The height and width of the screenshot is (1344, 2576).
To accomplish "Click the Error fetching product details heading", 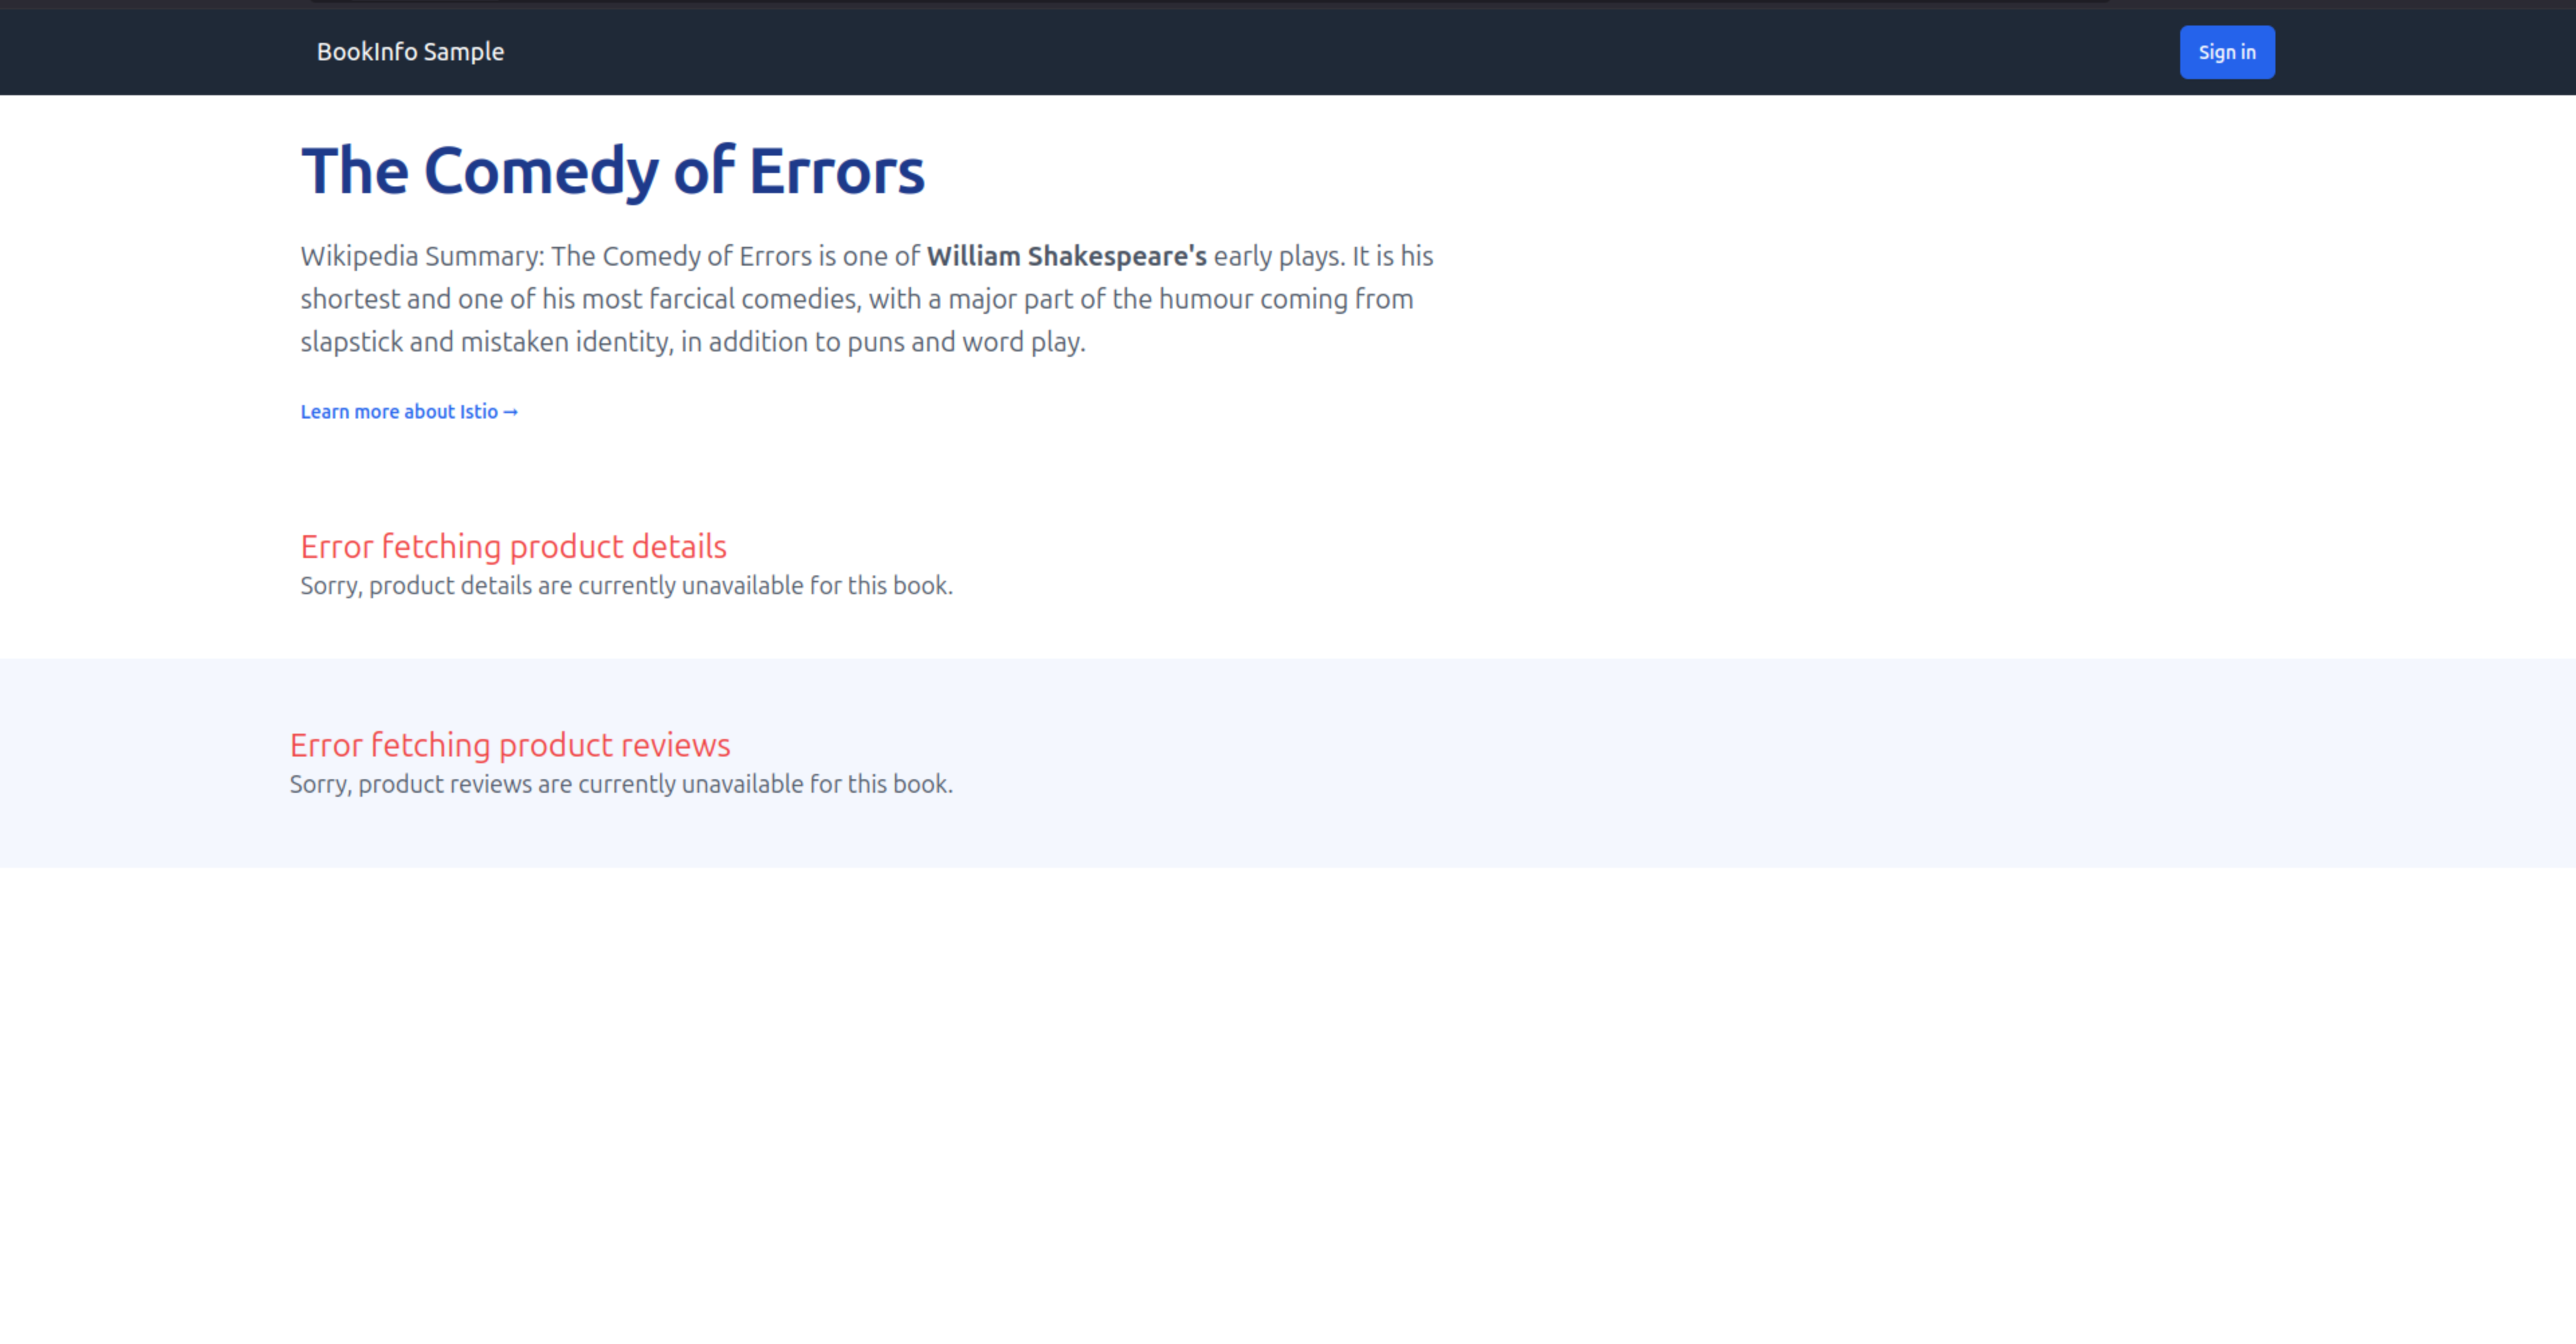I will 513,546.
